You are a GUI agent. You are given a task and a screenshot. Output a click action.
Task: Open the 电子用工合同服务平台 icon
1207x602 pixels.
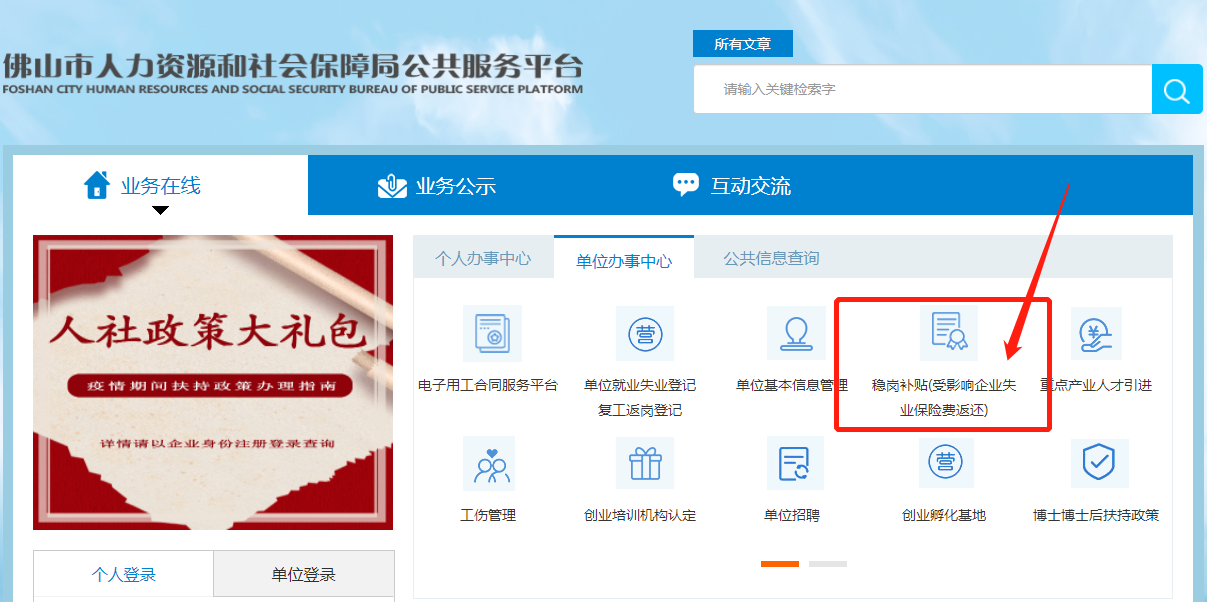click(x=492, y=333)
